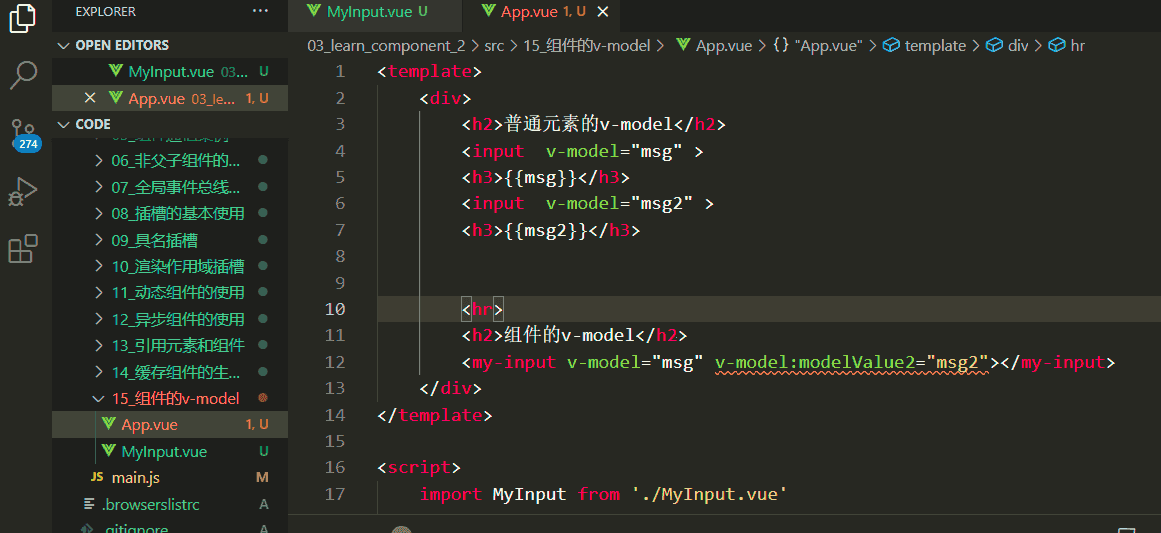Collapse the OPEN EDITORS section

point(170,45)
